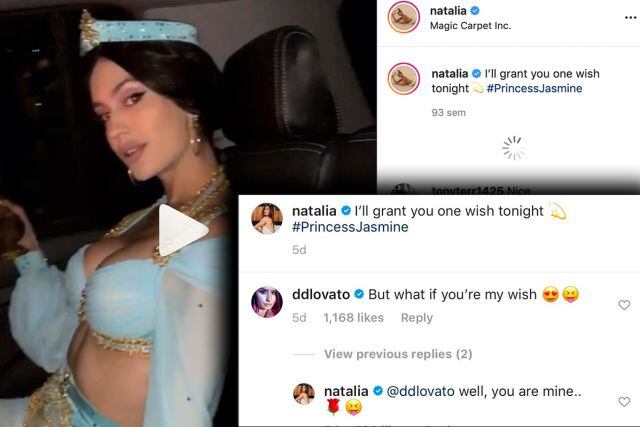Open Magic Carpet Inc. location

point(470,26)
